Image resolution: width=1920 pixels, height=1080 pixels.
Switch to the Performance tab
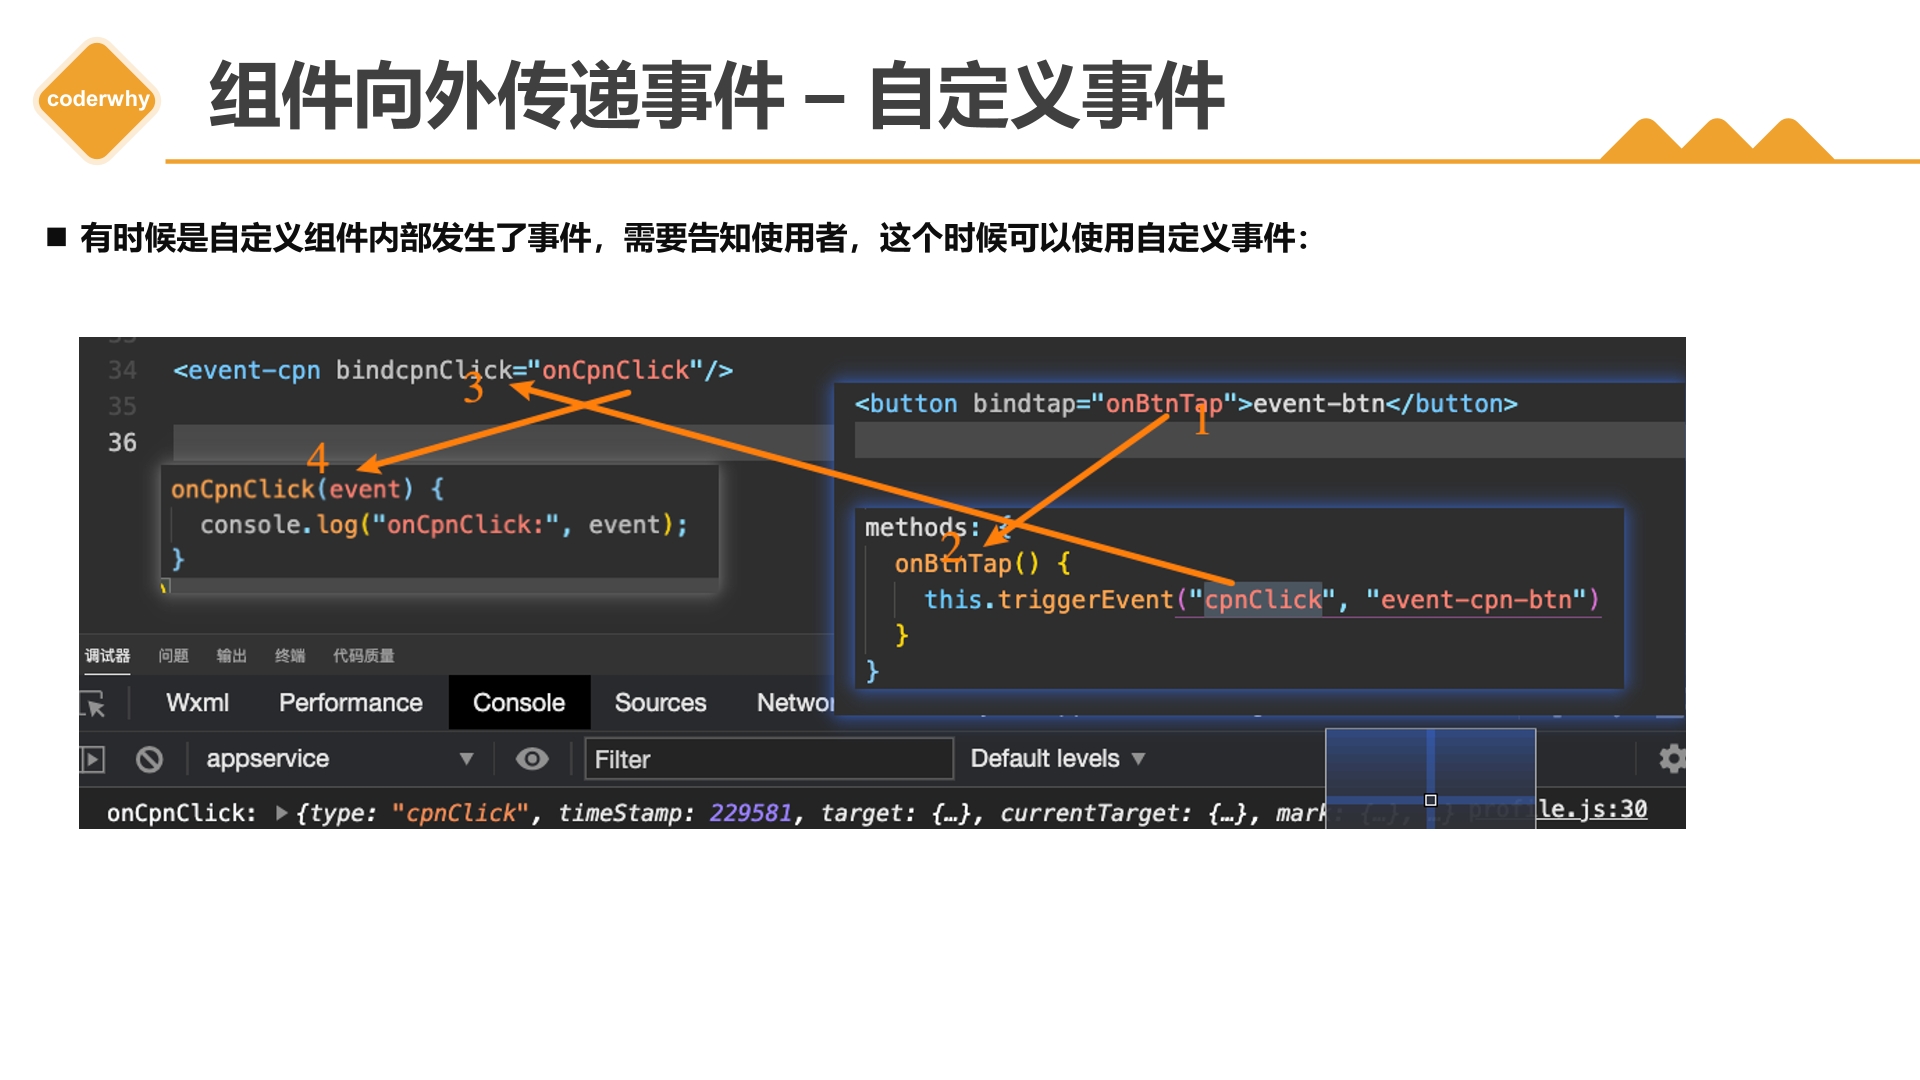point(350,703)
